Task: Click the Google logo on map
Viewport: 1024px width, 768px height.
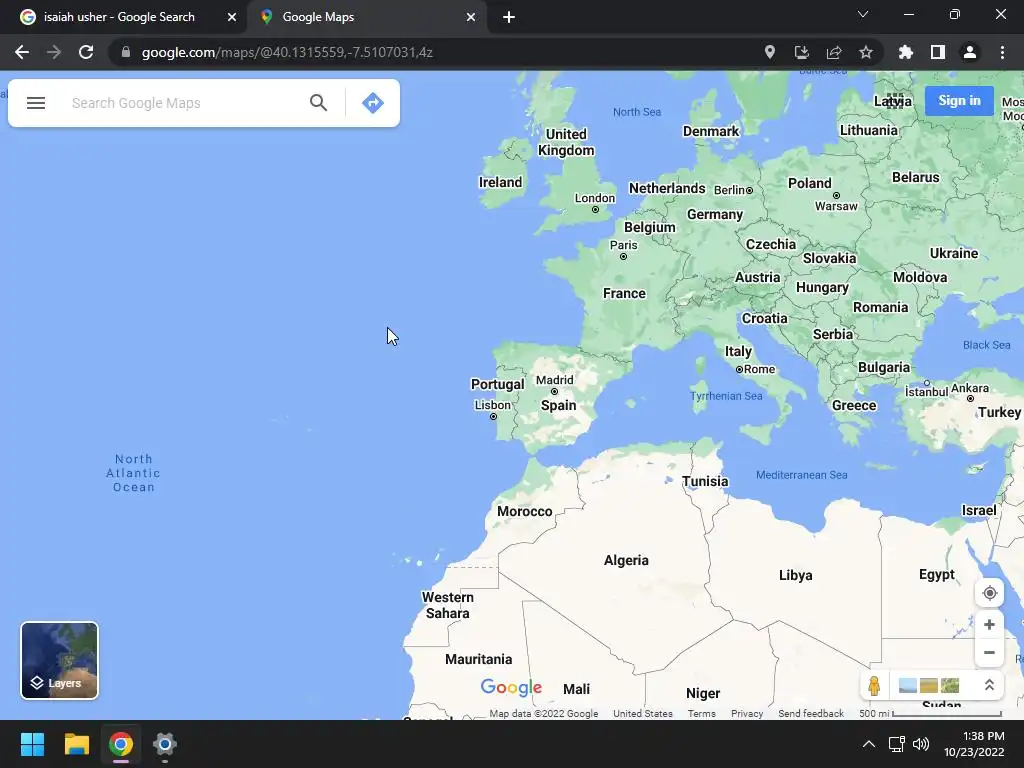Action: click(x=511, y=687)
